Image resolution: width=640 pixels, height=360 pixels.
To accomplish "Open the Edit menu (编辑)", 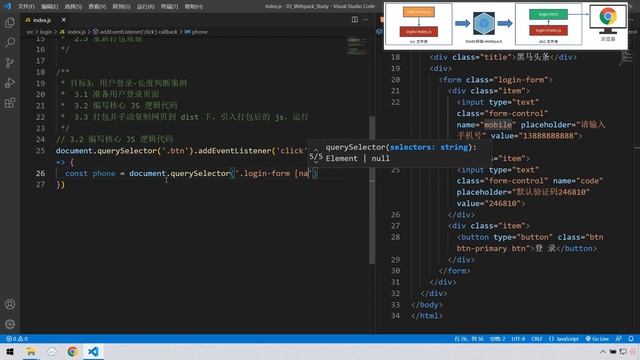I will pyautogui.click(x=49, y=7).
